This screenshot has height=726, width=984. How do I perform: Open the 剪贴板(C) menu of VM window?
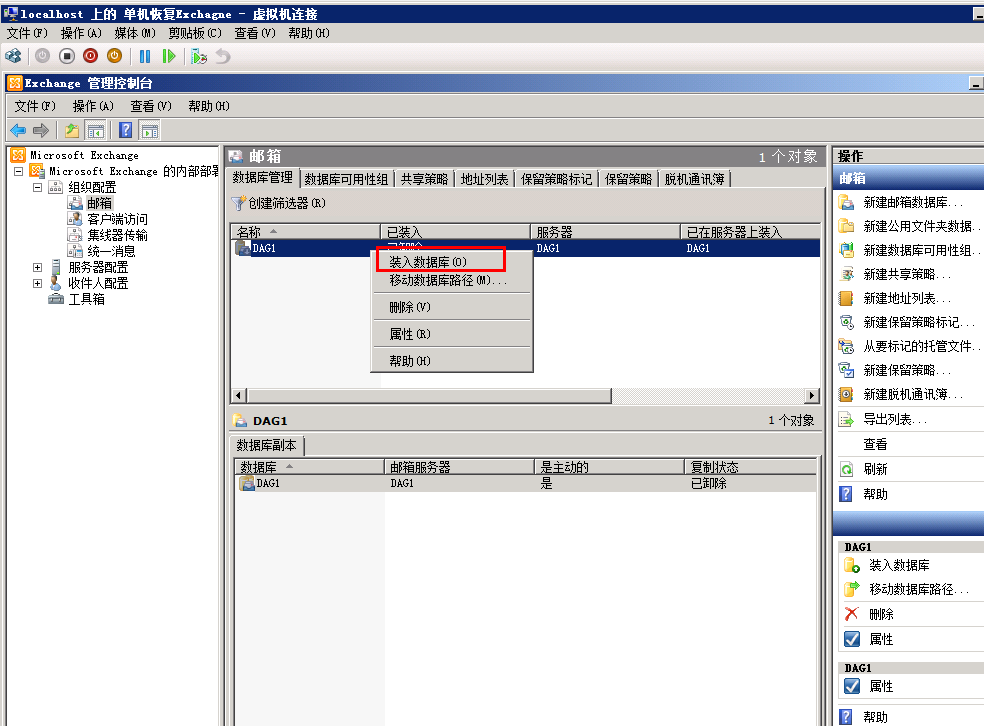point(195,33)
